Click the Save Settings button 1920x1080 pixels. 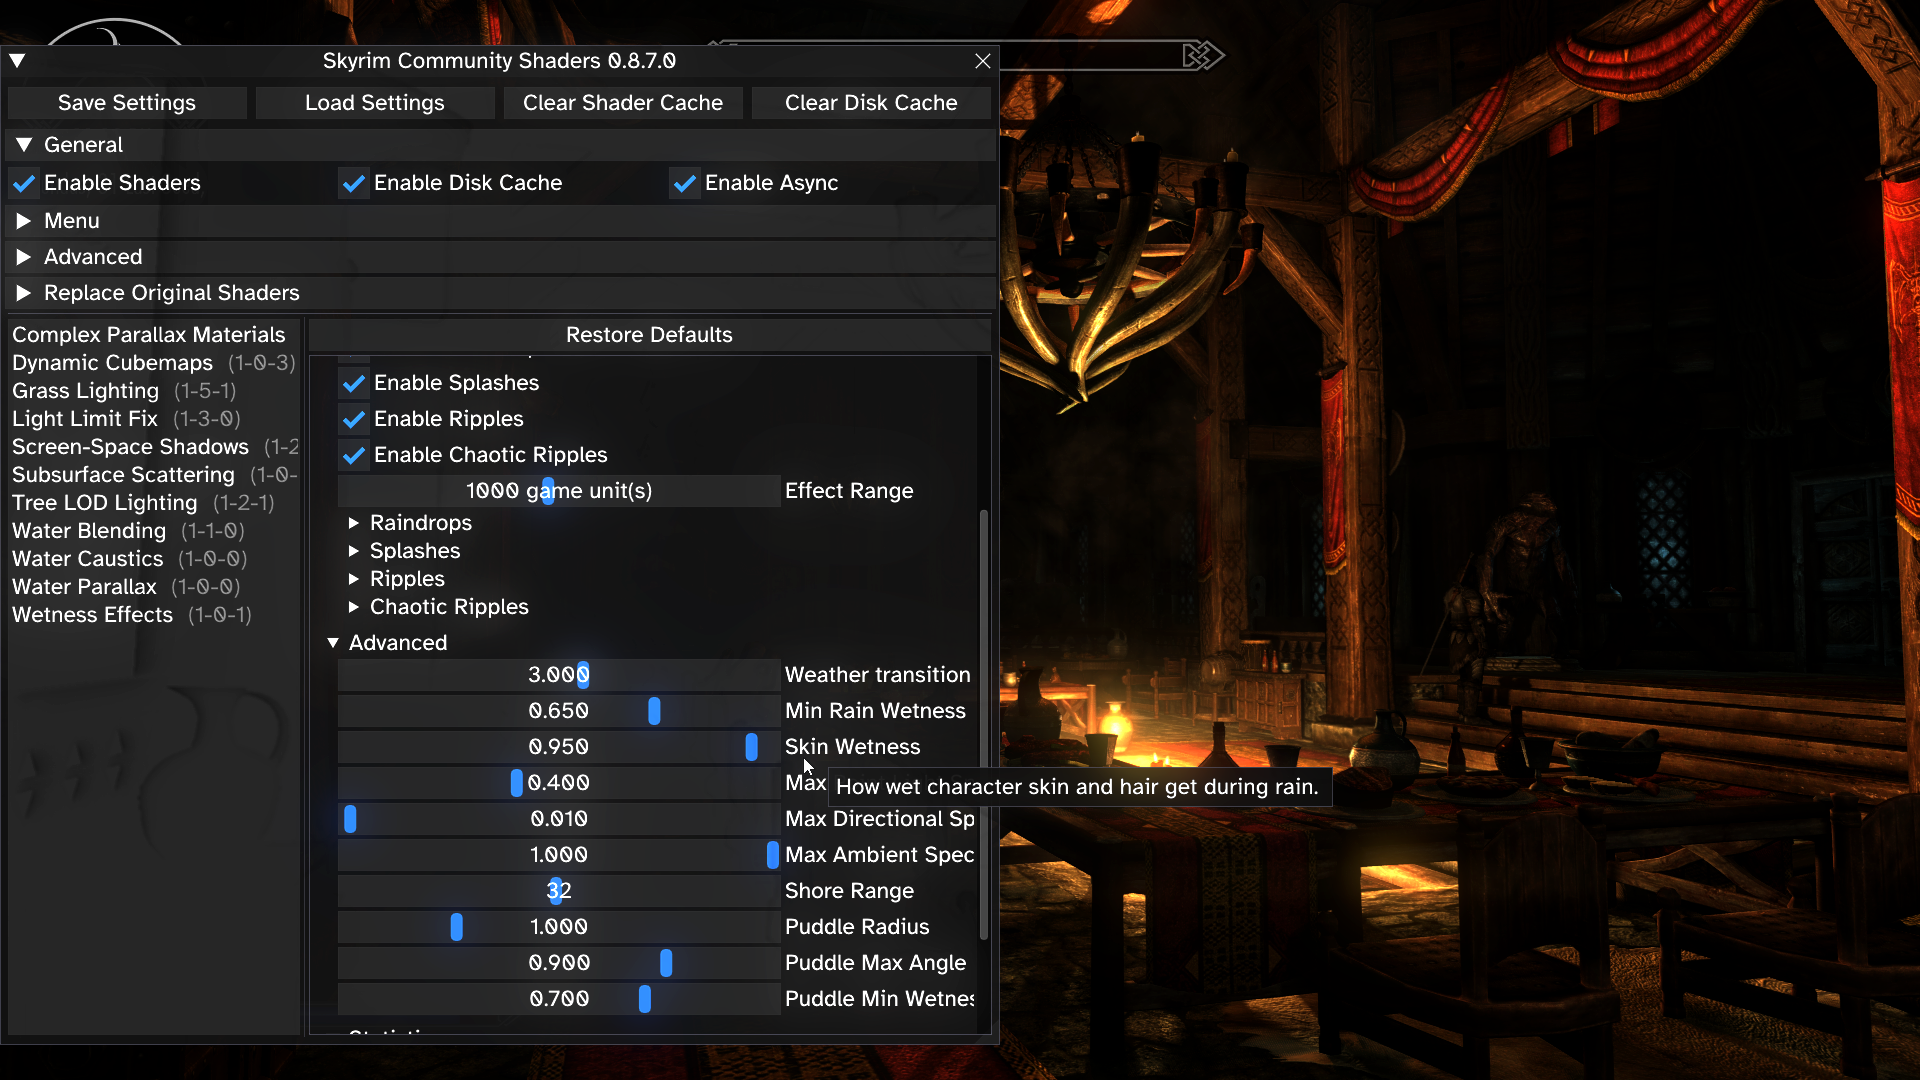pyautogui.click(x=127, y=103)
